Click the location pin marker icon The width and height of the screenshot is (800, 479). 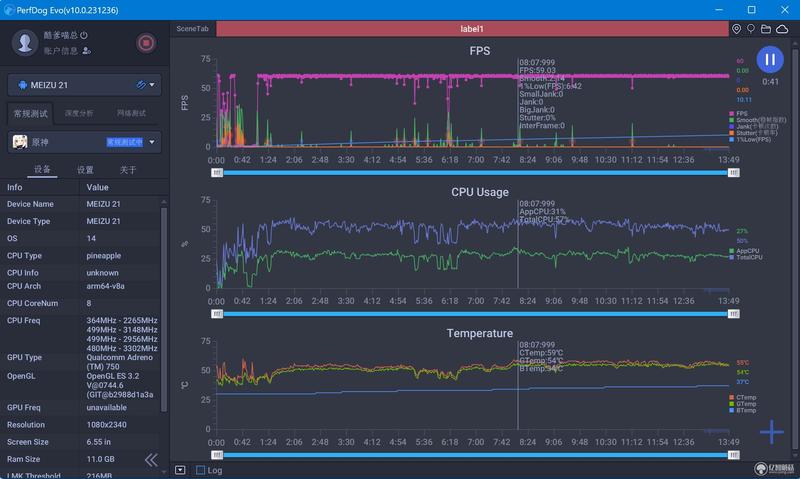[x=736, y=29]
